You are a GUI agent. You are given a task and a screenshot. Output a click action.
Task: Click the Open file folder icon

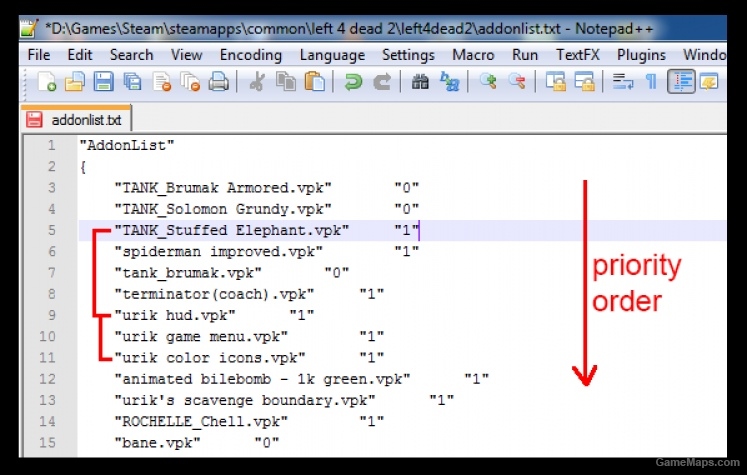point(75,81)
